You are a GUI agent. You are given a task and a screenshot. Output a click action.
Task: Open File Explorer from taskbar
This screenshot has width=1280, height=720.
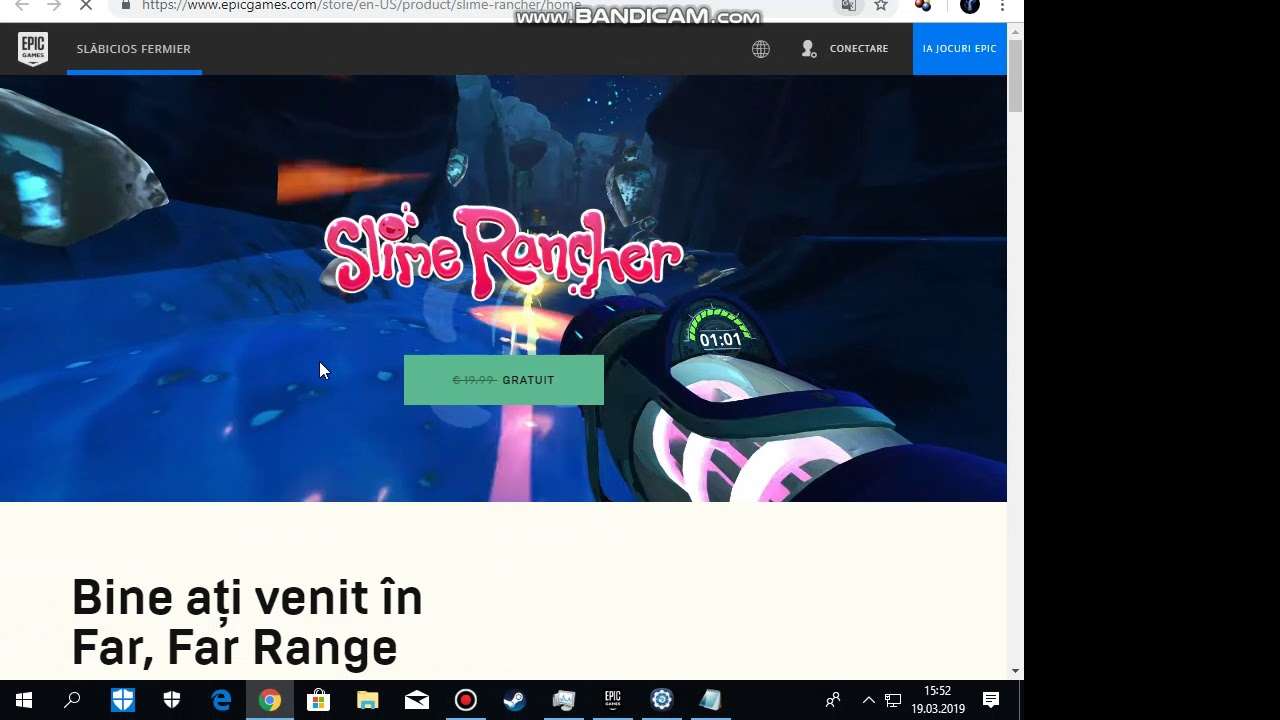(368, 700)
